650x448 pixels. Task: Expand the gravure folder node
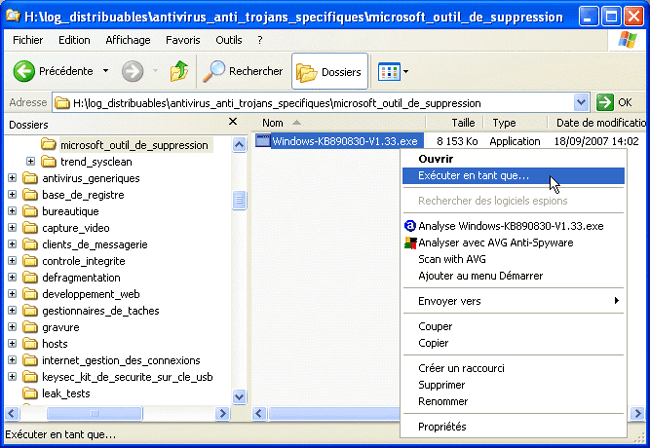(x=12, y=327)
